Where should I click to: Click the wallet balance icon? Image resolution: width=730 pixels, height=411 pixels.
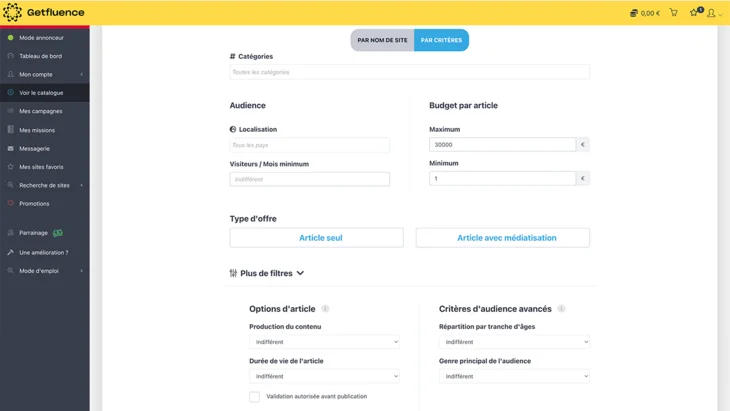[x=634, y=13]
